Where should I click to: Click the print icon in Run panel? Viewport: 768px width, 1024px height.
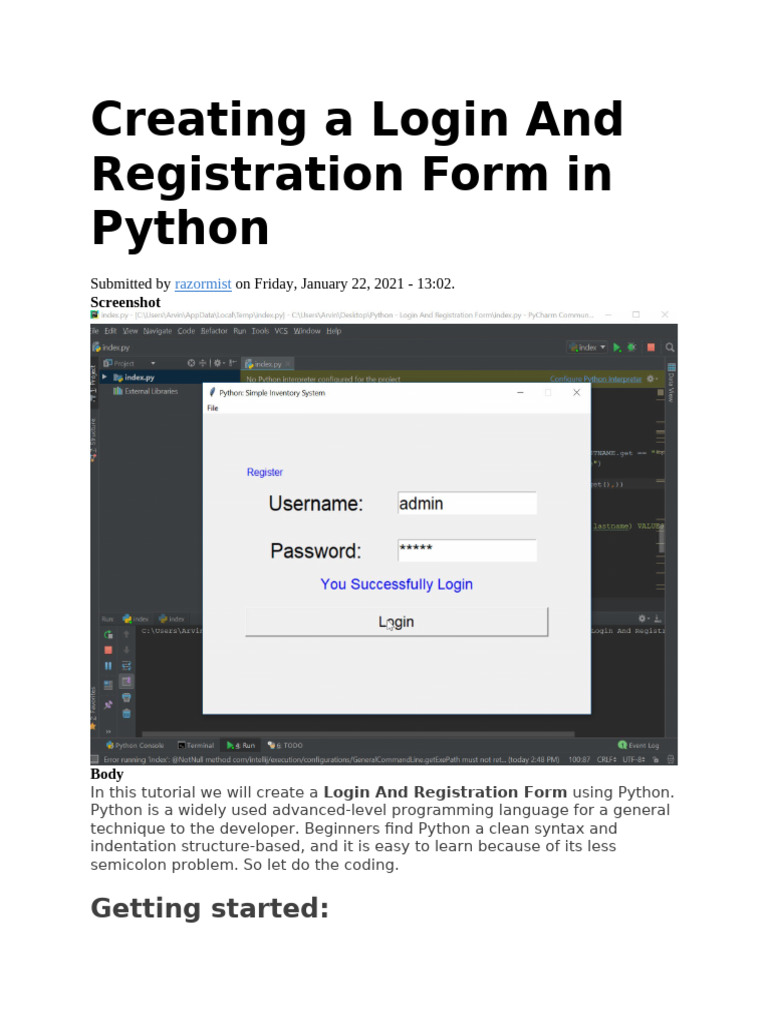pyautogui.click(x=127, y=698)
